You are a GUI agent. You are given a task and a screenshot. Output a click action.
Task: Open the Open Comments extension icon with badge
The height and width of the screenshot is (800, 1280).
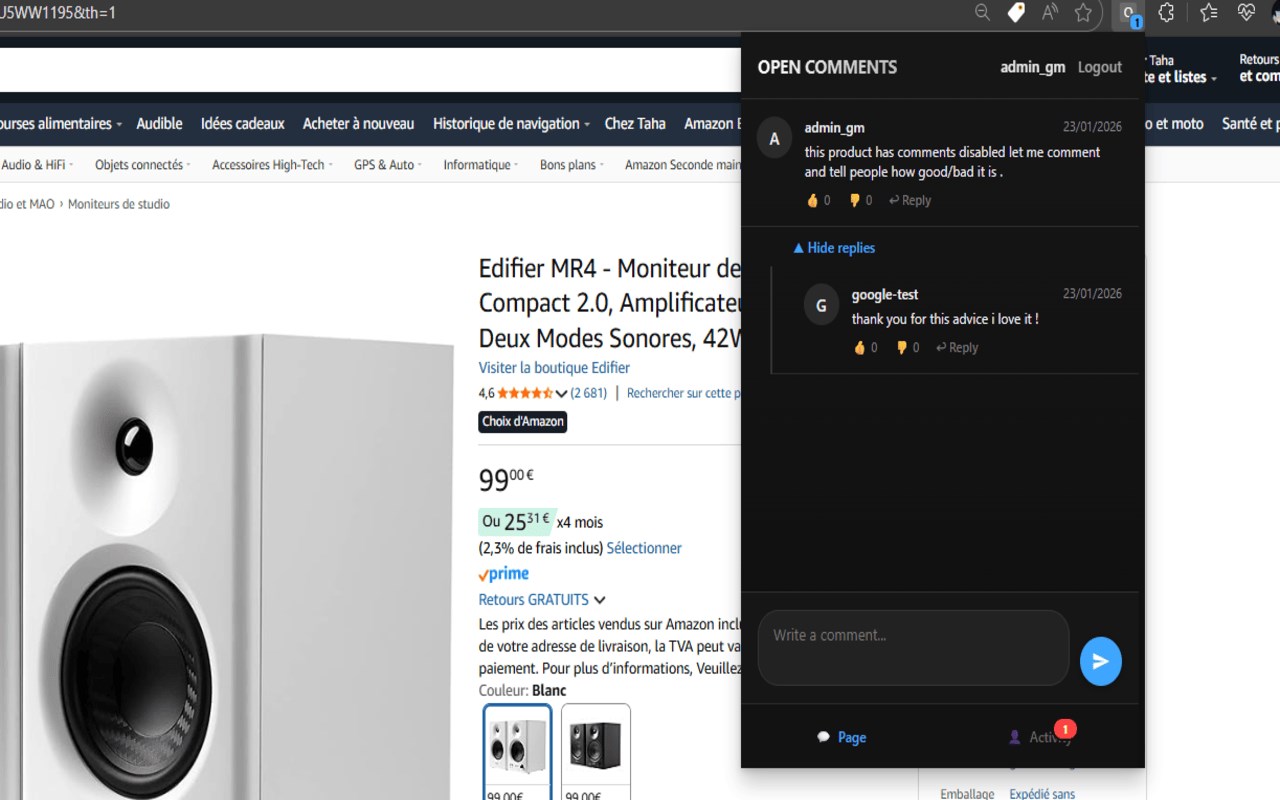coord(1129,14)
